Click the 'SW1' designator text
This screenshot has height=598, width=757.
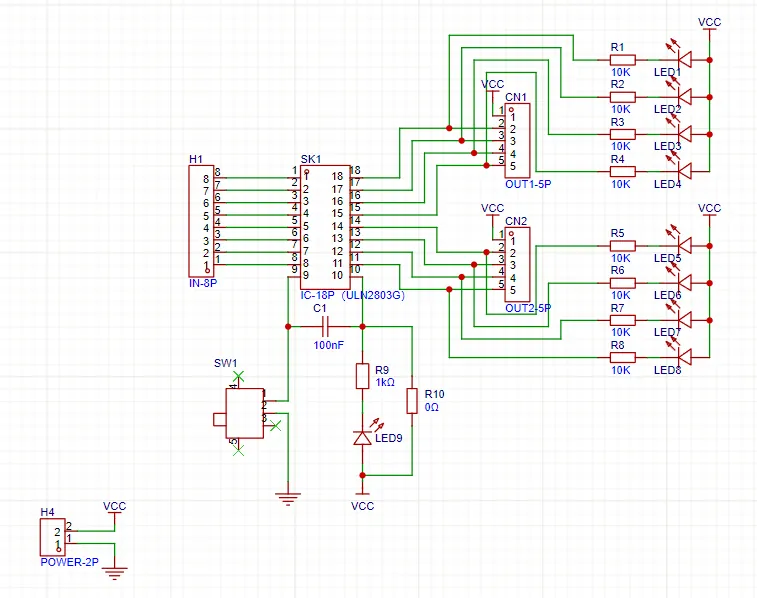[x=226, y=363]
